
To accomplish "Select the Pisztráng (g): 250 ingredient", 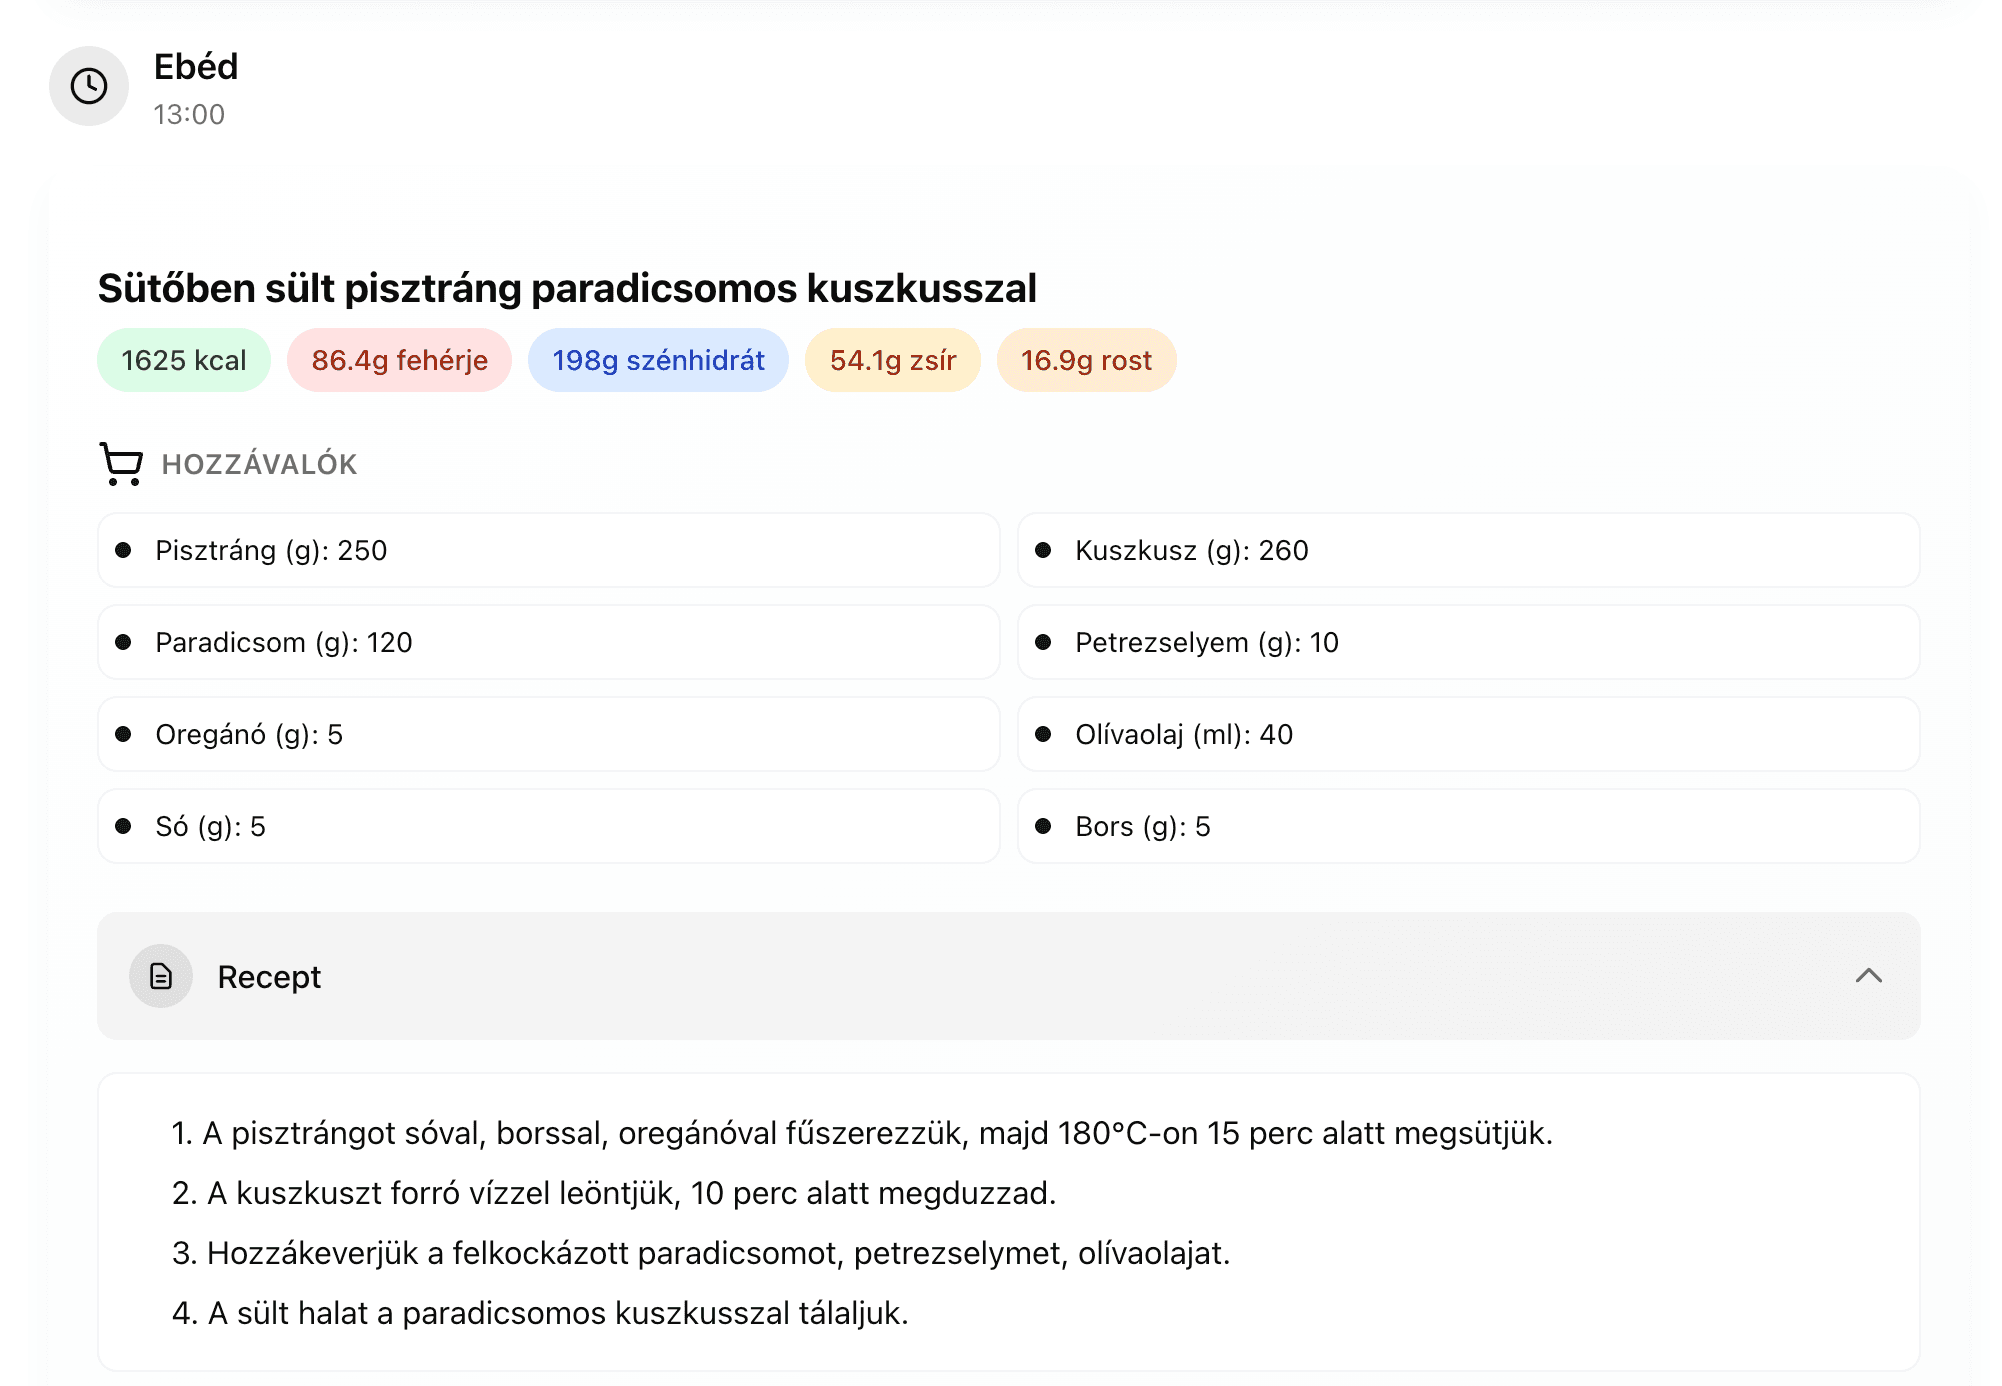I will [x=548, y=550].
